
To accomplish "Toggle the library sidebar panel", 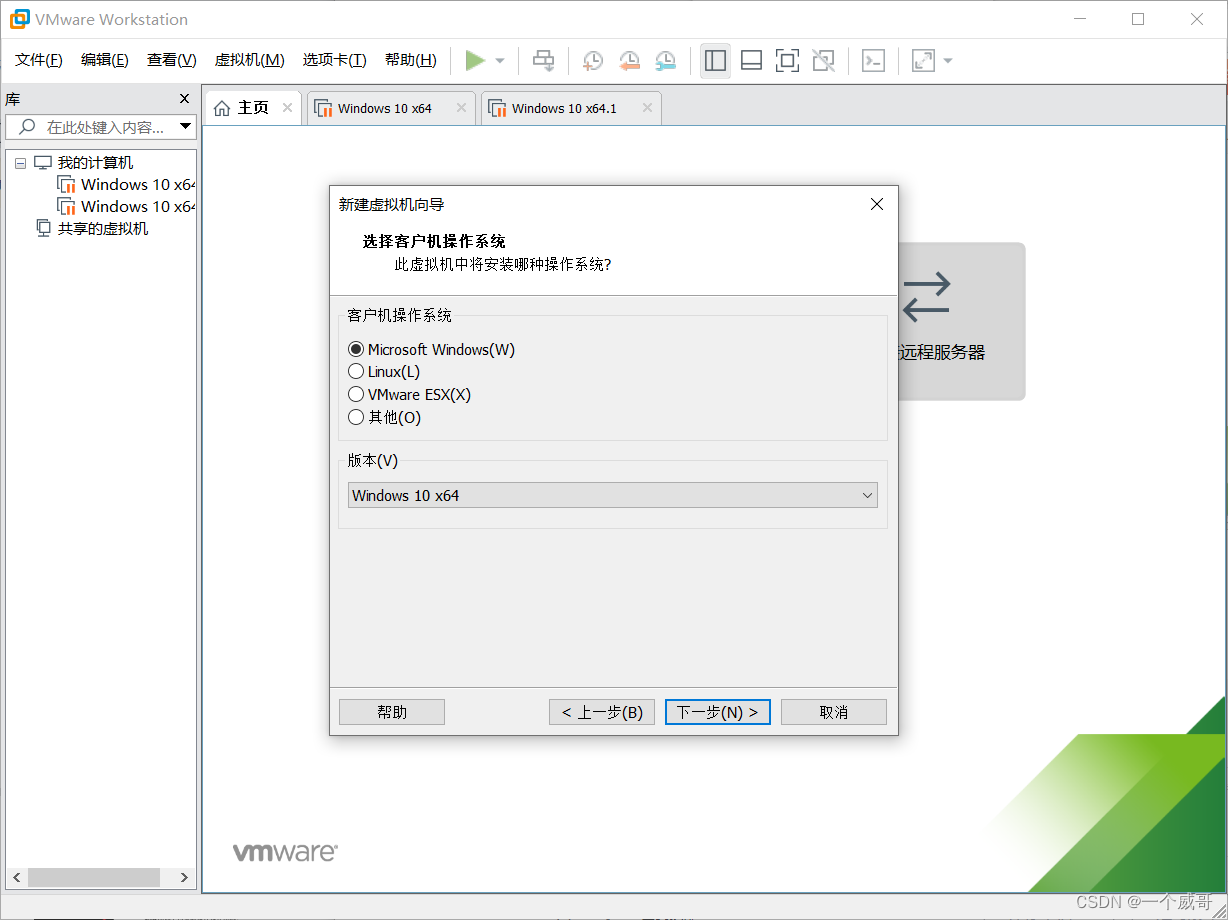I will tap(715, 61).
